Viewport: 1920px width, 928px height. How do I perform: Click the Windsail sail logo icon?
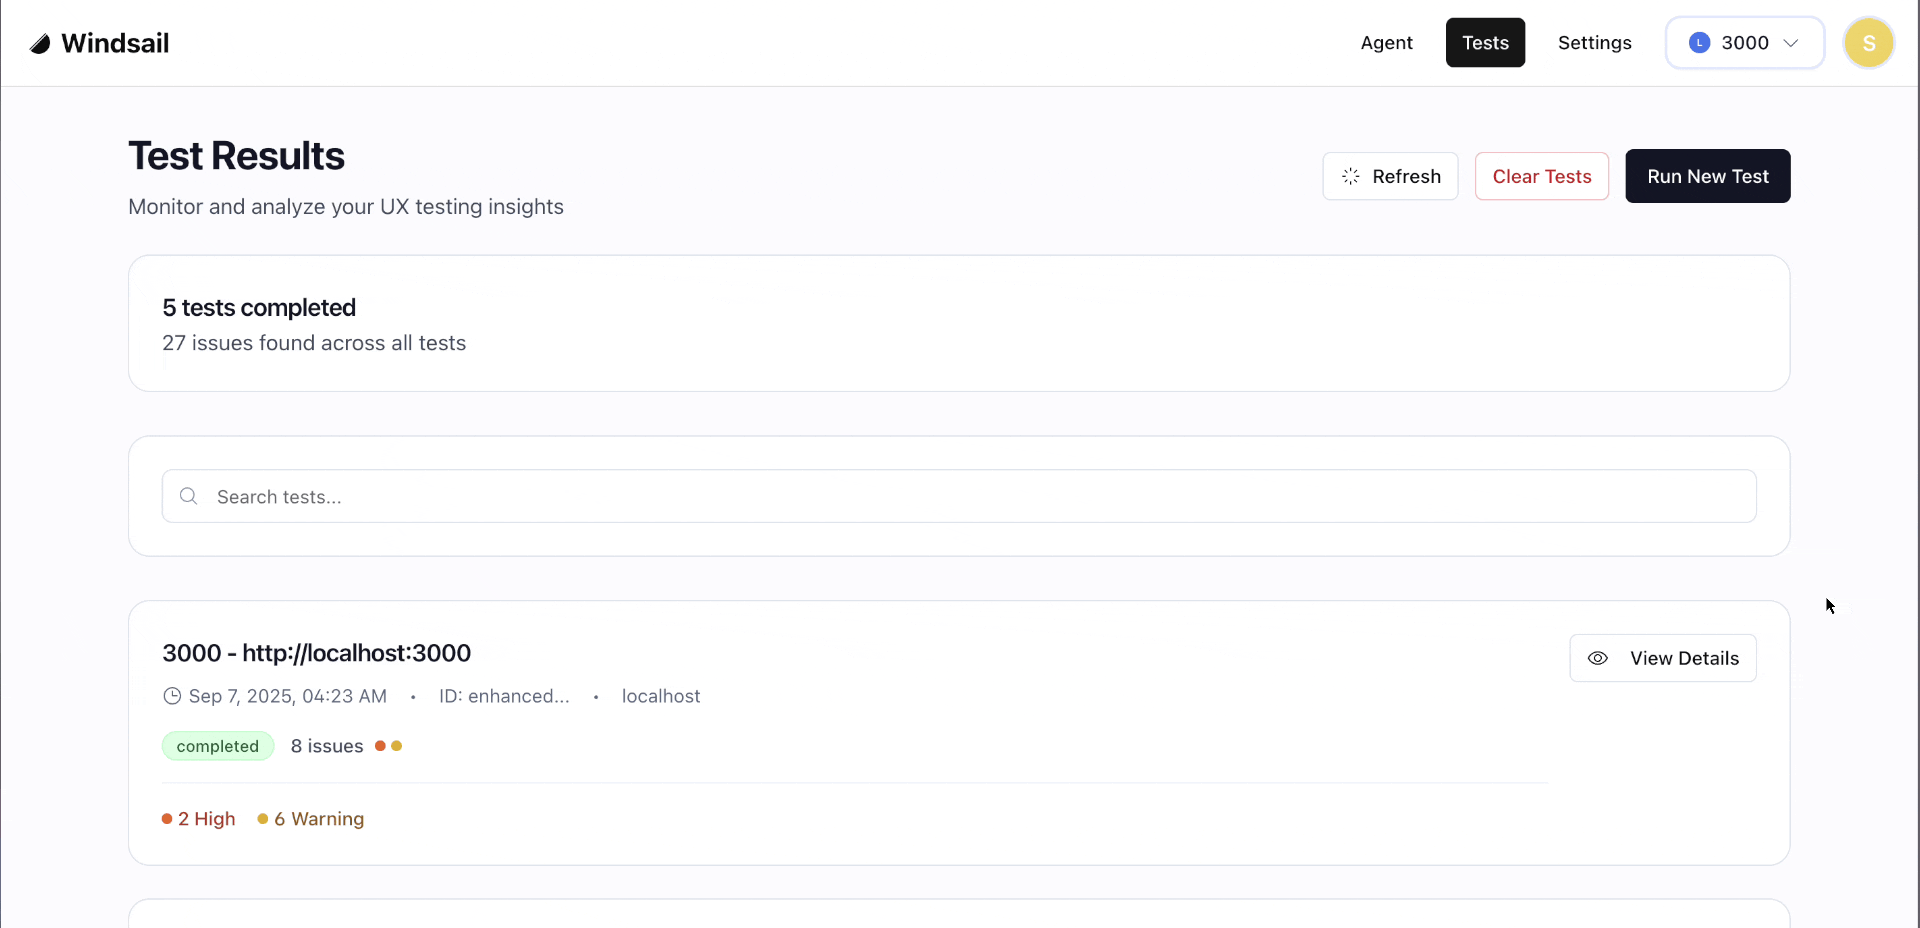(40, 43)
